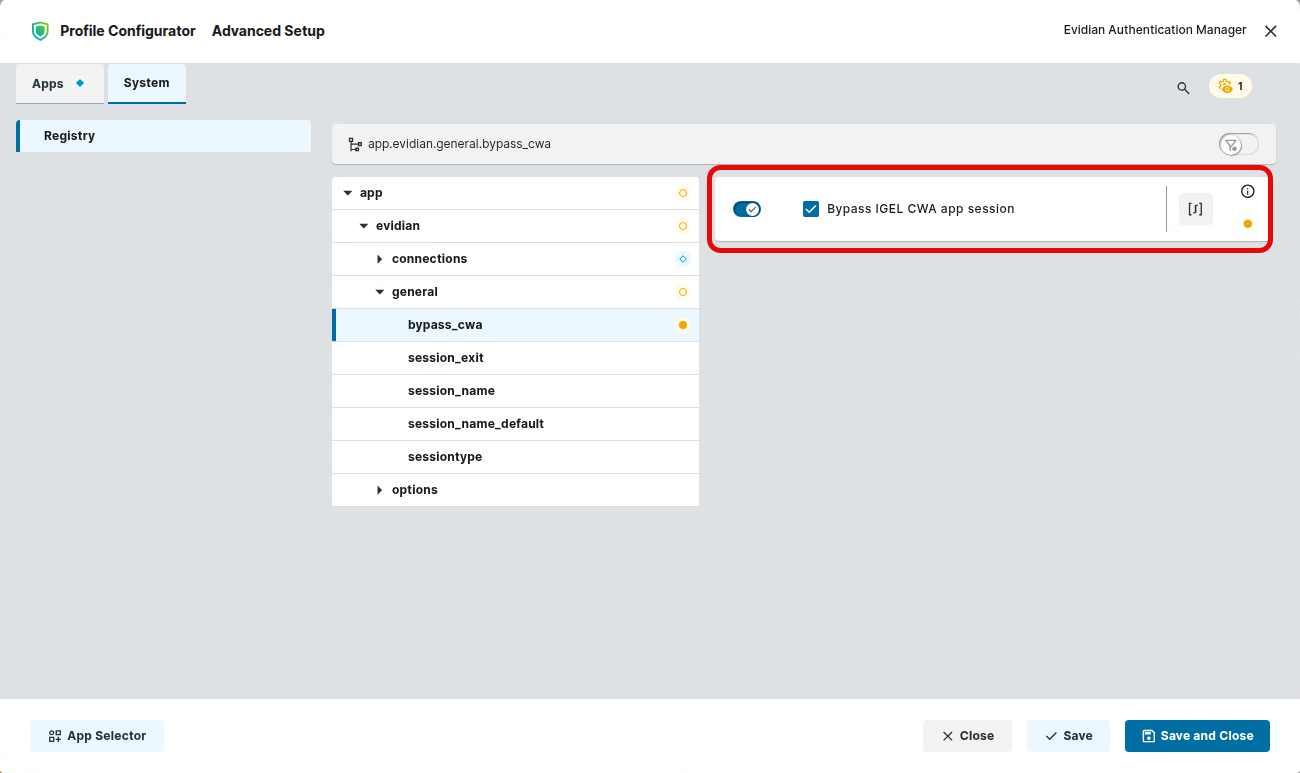This screenshot has width=1300, height=773.
Task: Toggle the active-parameter filter switch
Action: point(1239,145)
